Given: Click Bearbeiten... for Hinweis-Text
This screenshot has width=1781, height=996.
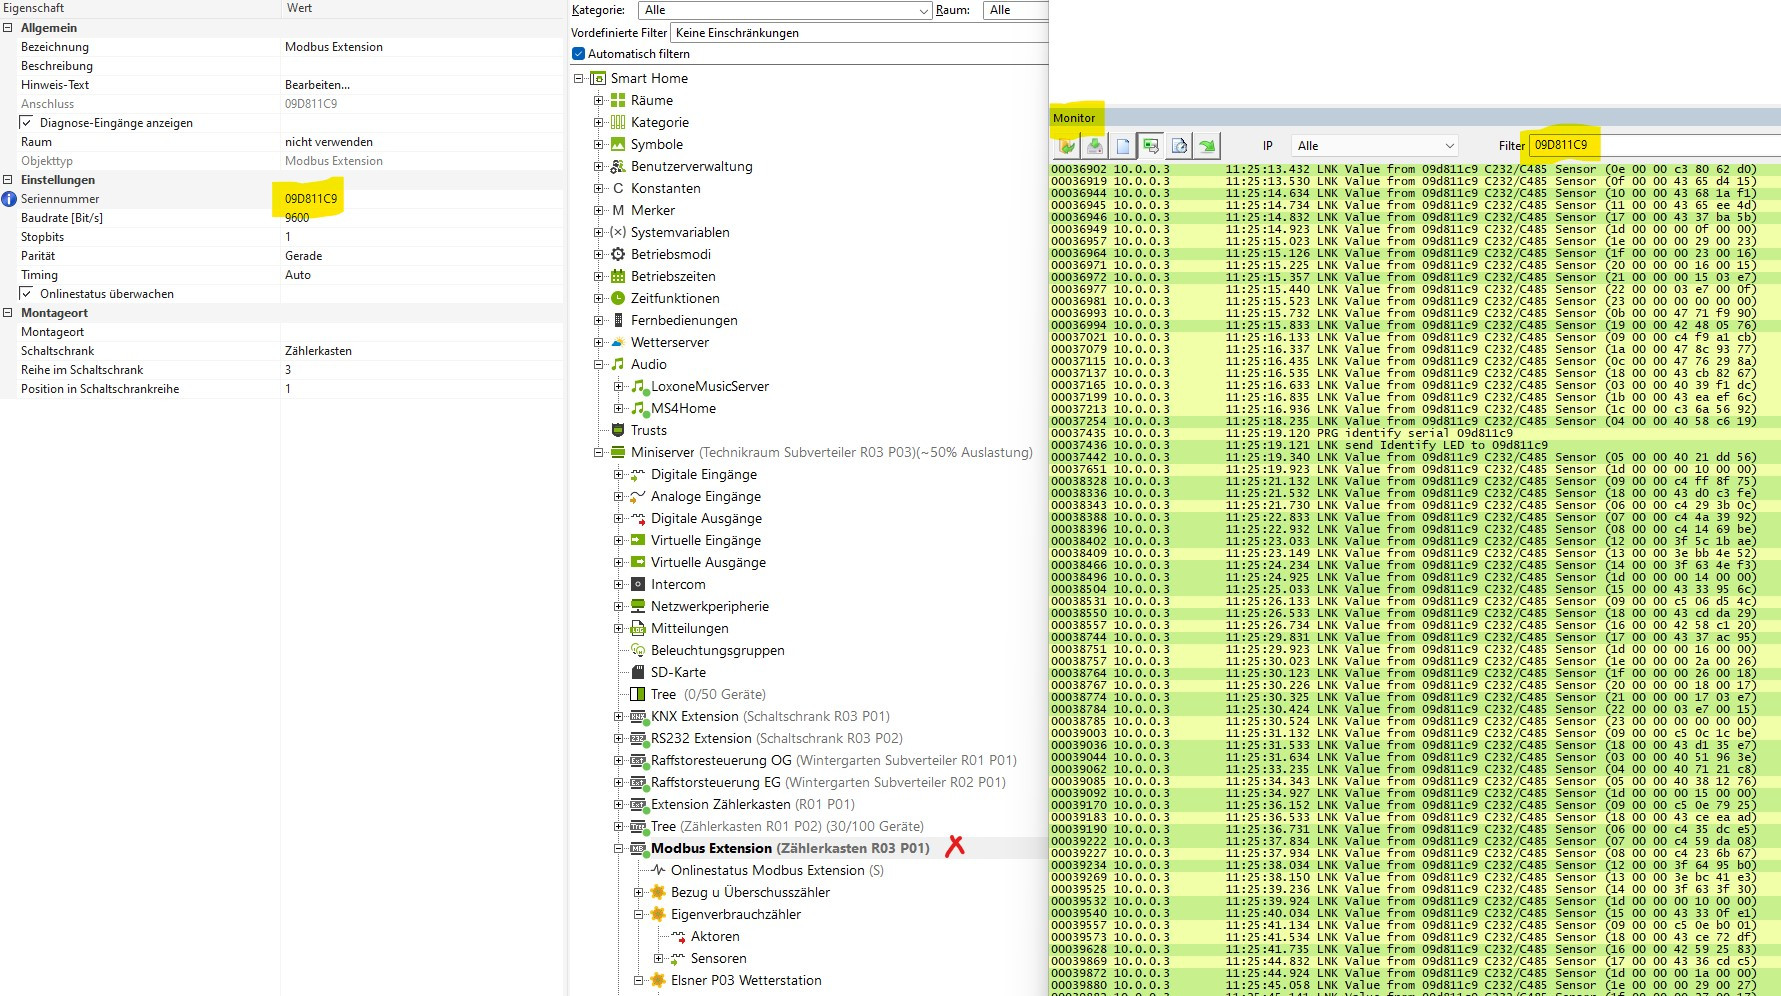Looking at the screenshot, I should [317, 85].
